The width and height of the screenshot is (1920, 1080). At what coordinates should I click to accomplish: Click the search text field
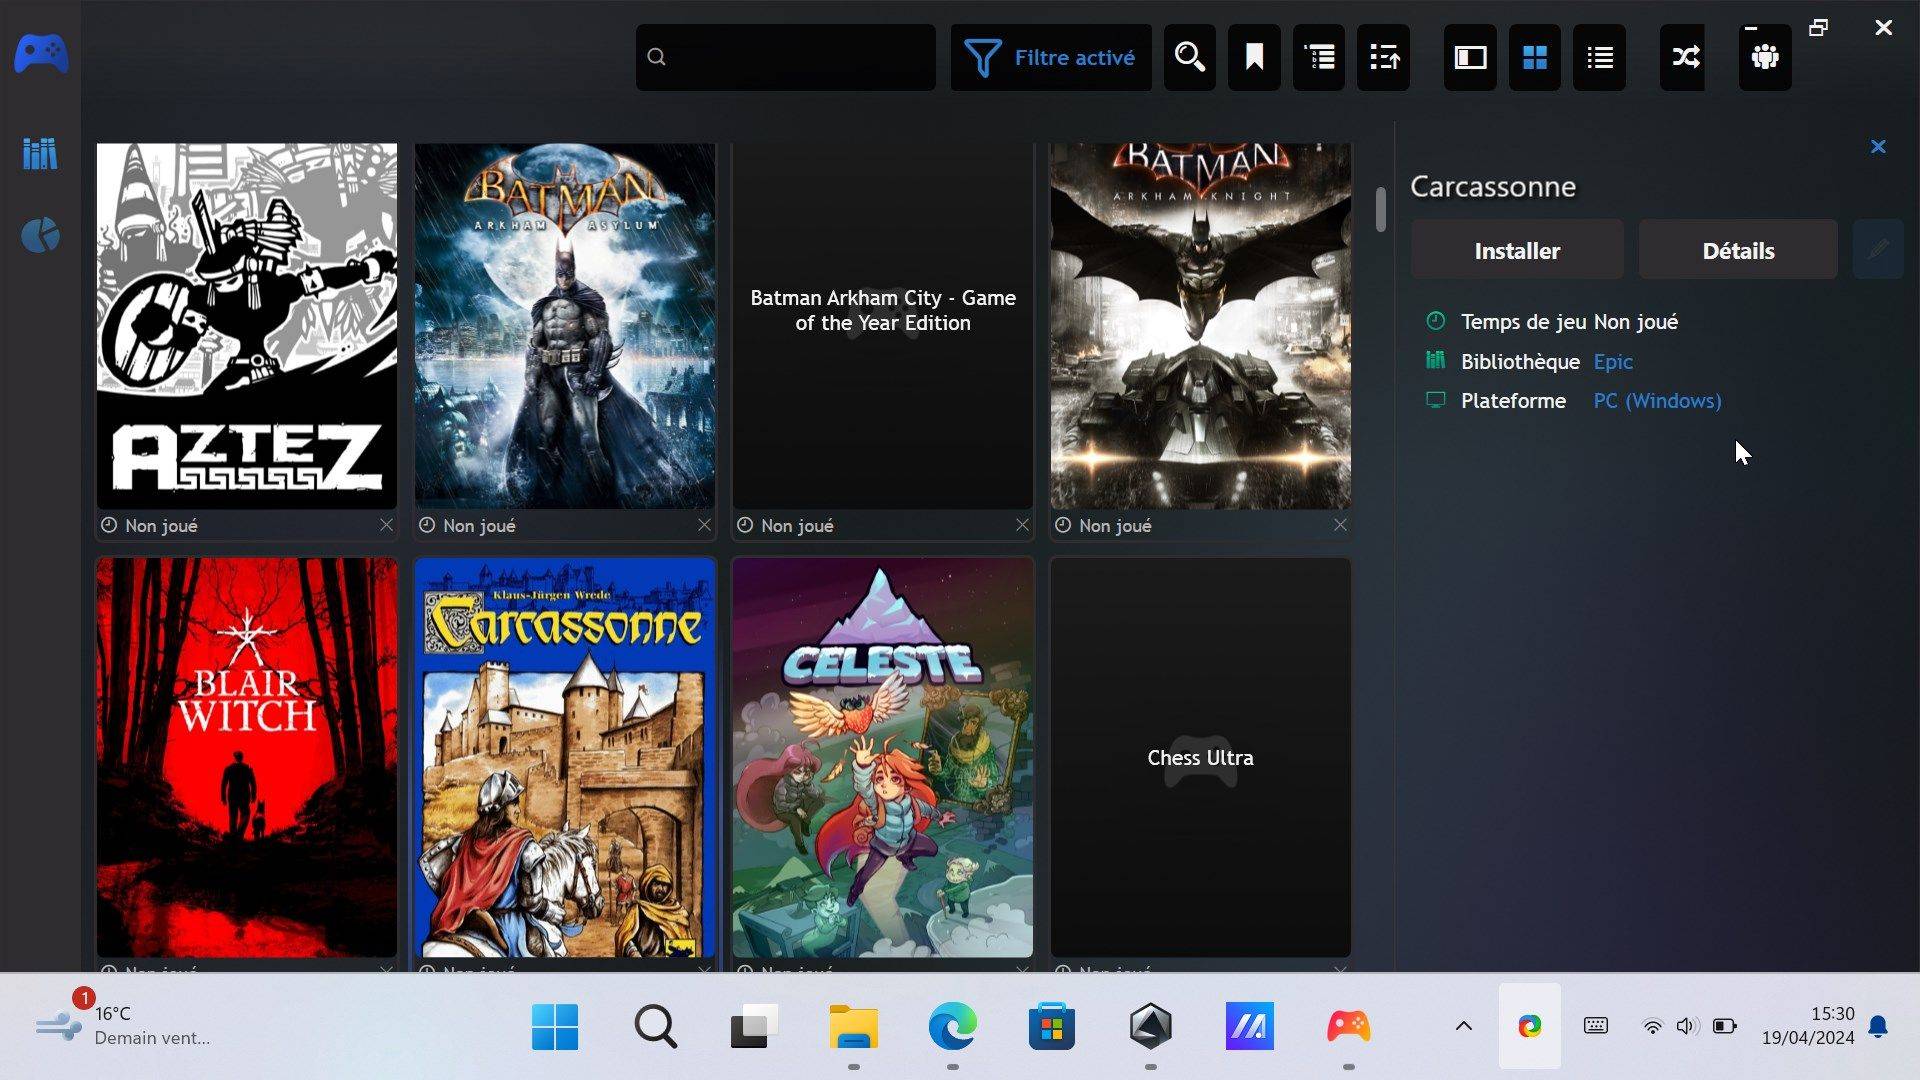(786, 57)
